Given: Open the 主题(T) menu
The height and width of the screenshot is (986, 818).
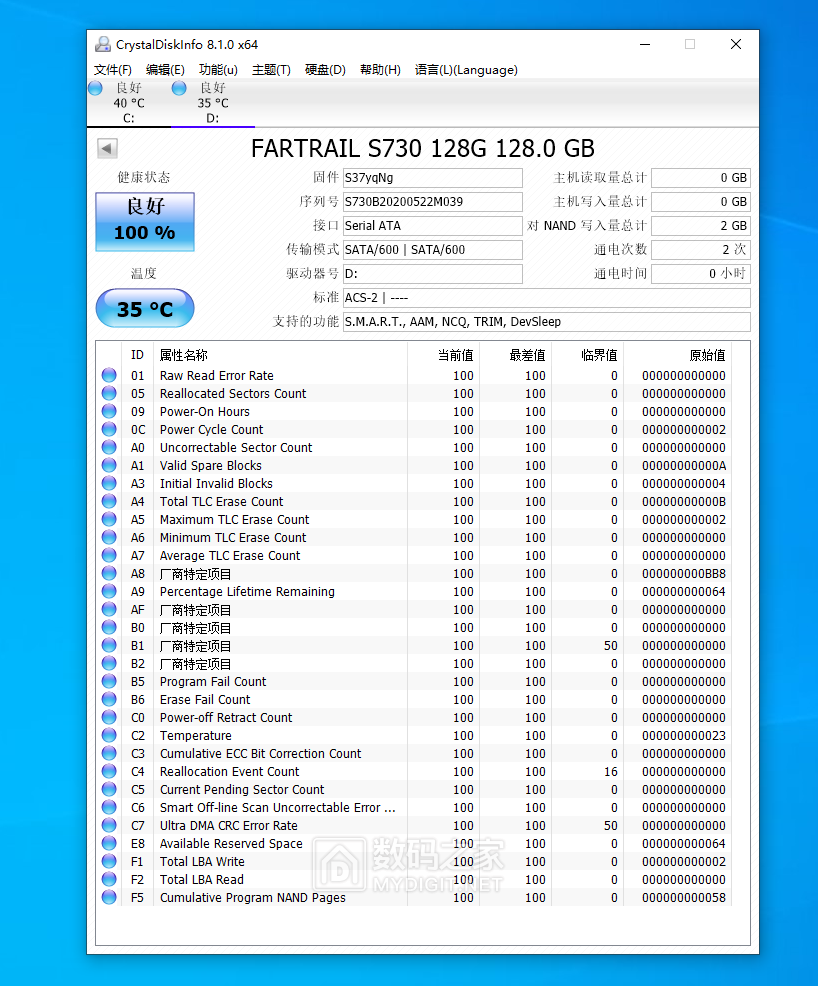Looking at the screenshot, I should click(271, 70).
